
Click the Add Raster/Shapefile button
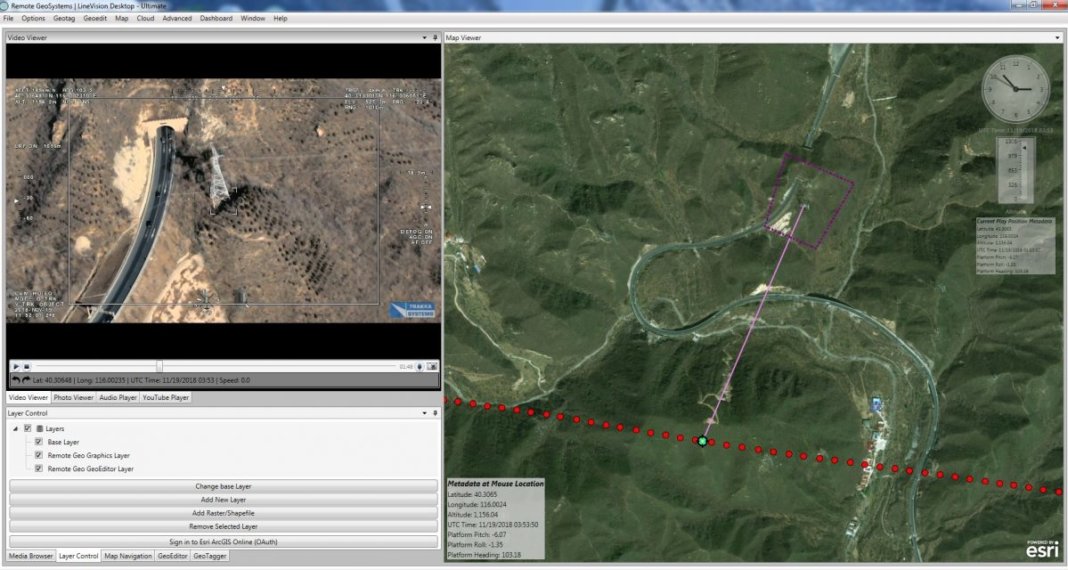[x=223, y=513]
